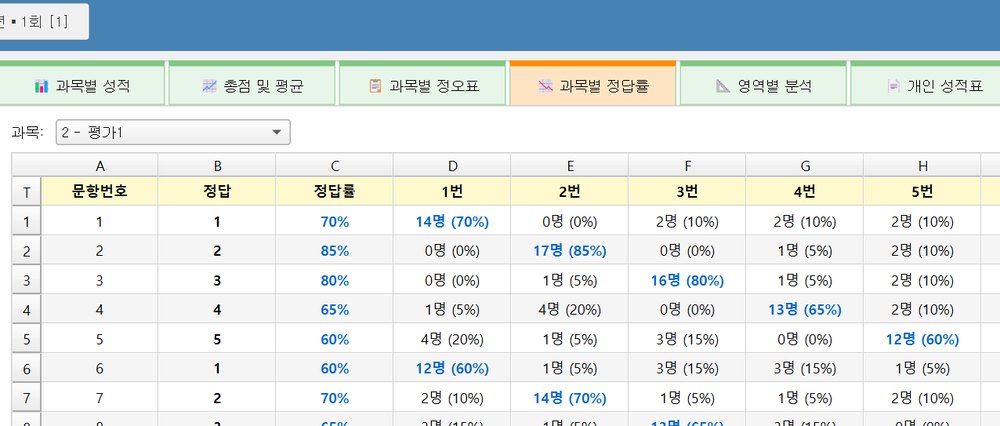Switch to 총점 및 평균 tab
The image size is (1000, 426).
[251, 85]
